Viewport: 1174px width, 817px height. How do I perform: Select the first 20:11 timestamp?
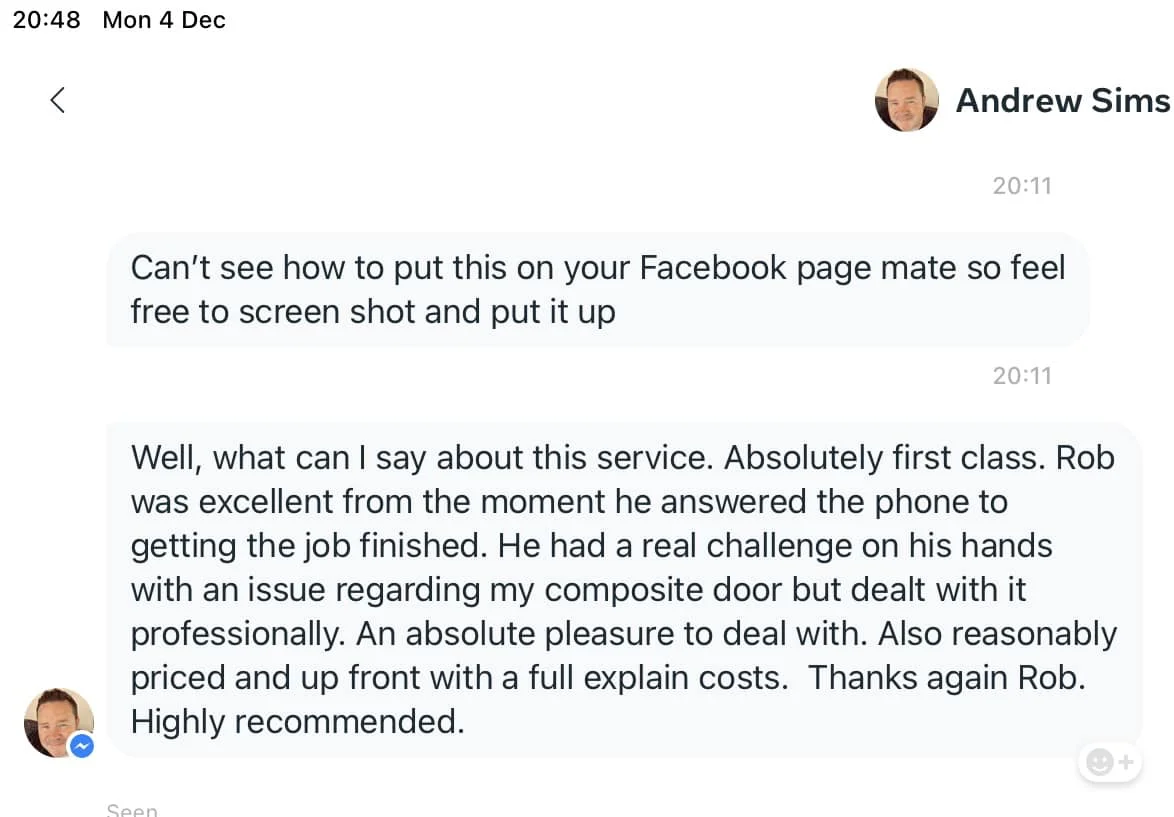coord(1022,185)
